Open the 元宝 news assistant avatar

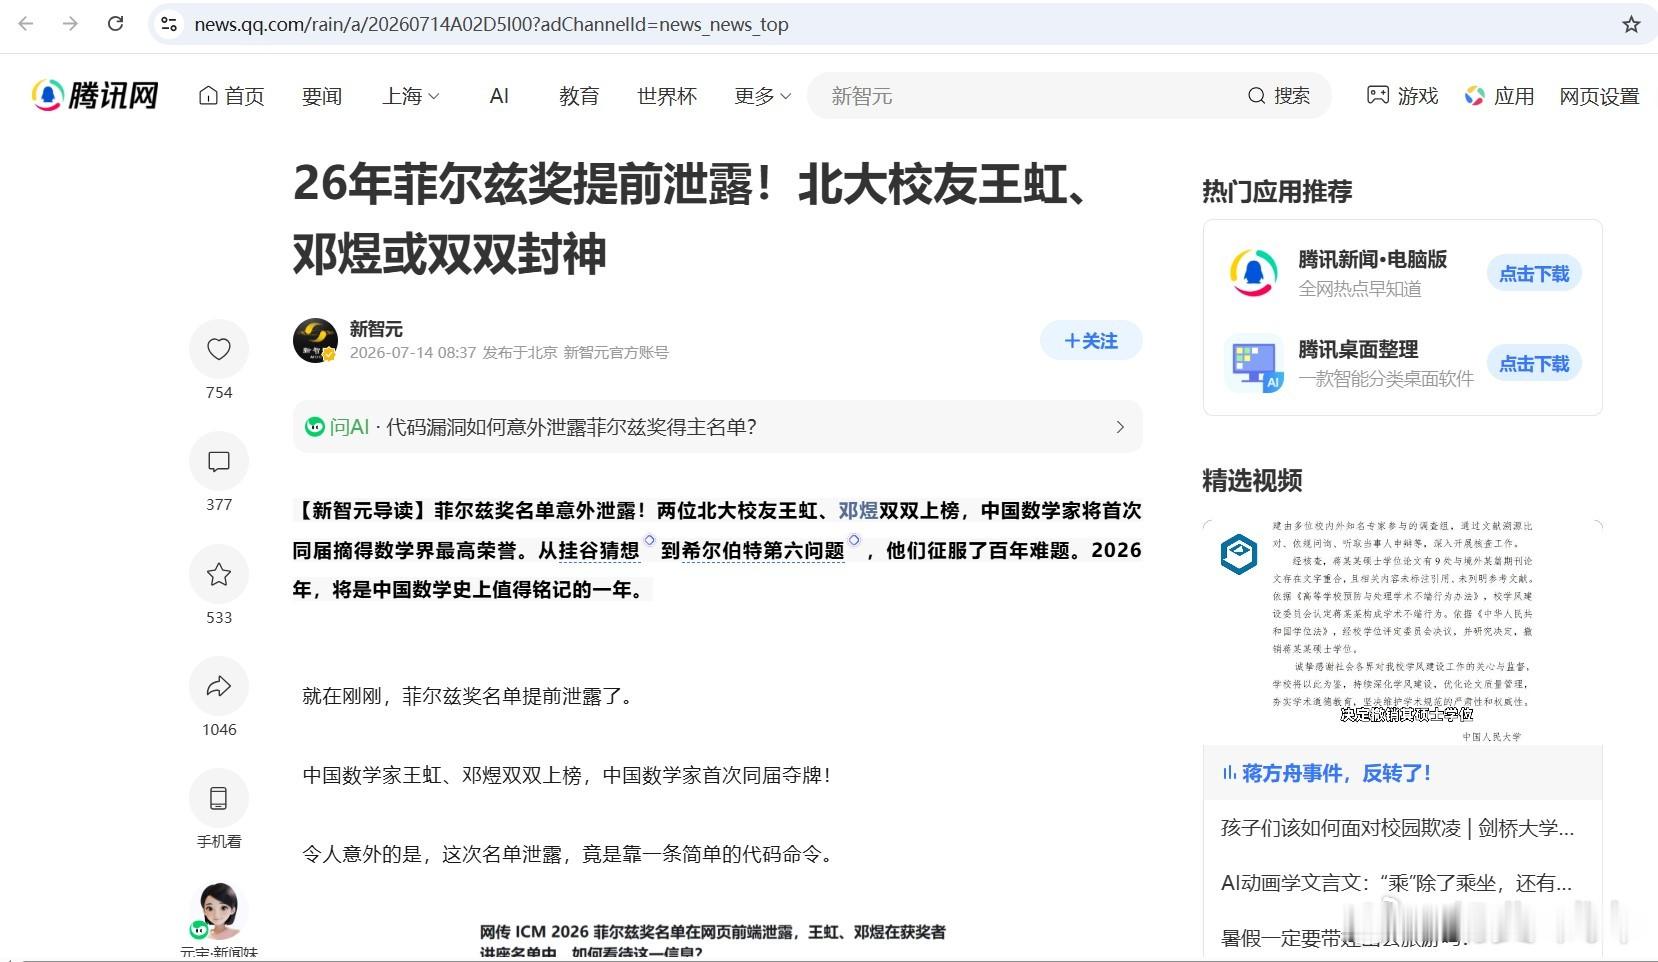(219, 910)
